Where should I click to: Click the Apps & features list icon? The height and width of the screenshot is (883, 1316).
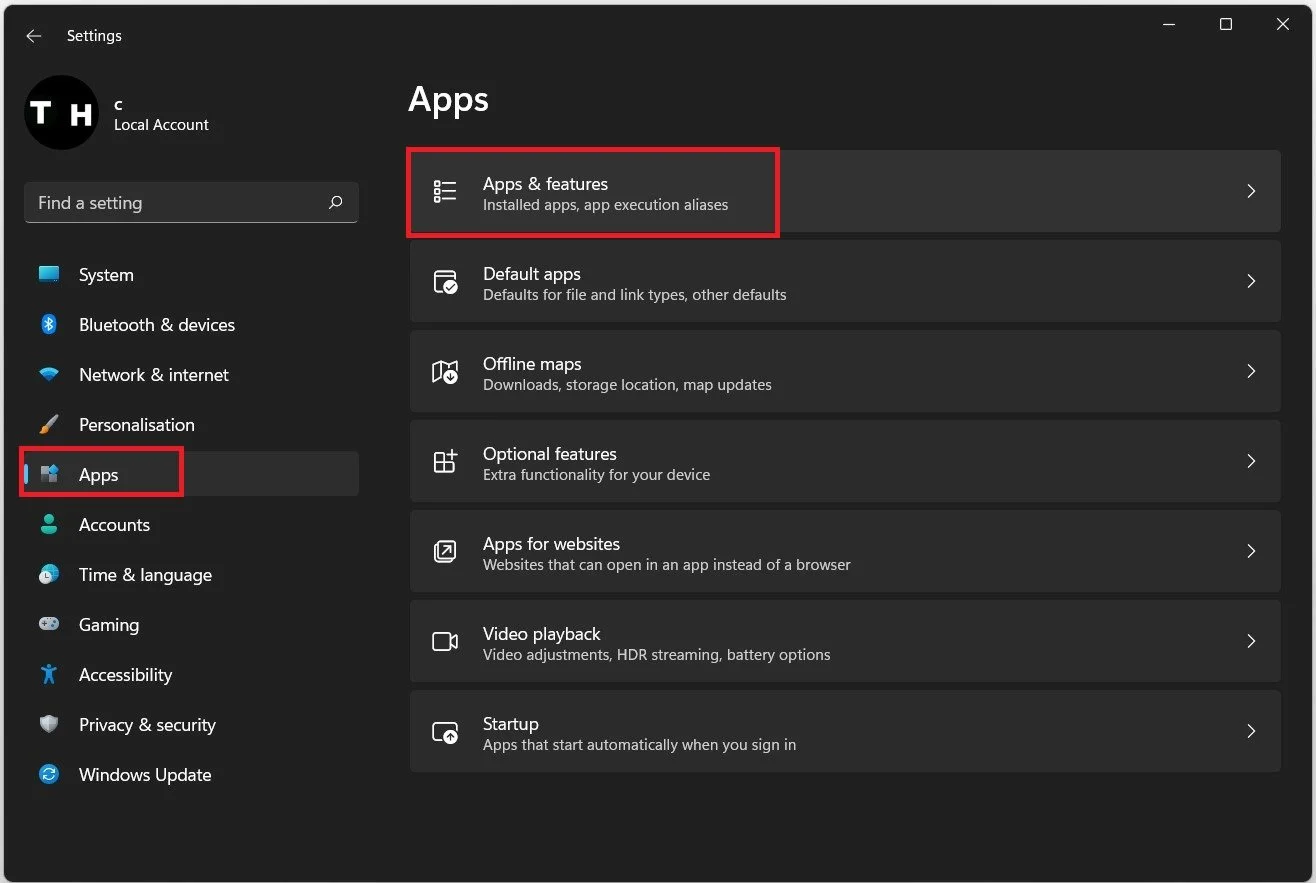point(445,191)
